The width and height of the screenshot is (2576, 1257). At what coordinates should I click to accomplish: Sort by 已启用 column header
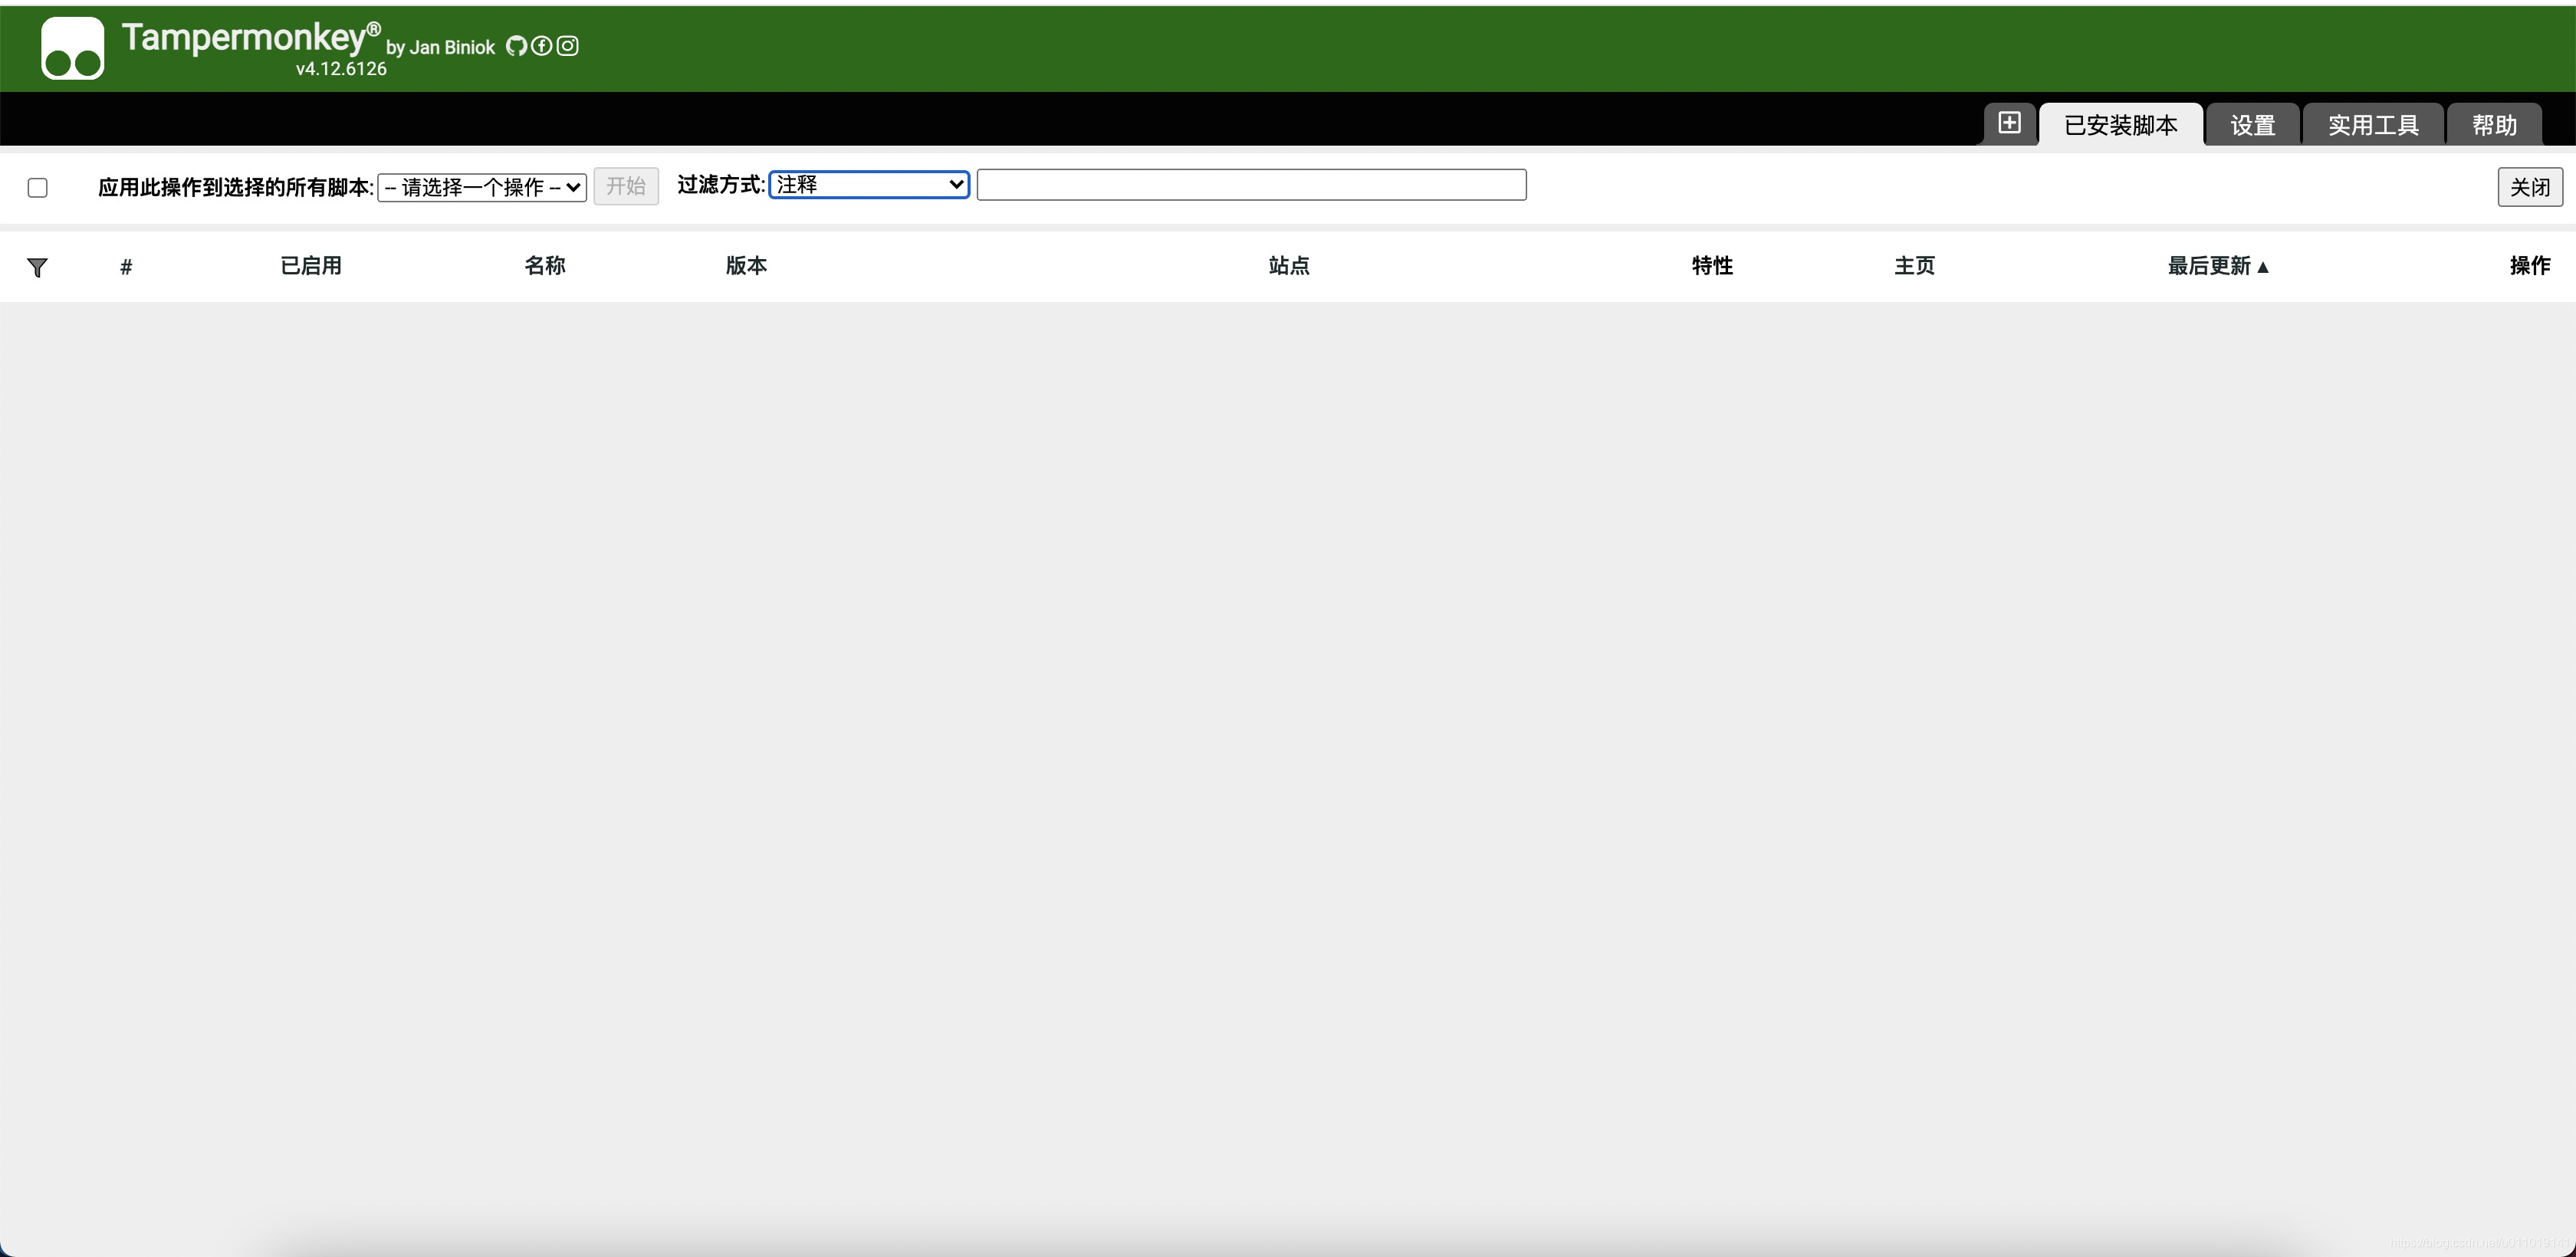click(x=311, y=266)
